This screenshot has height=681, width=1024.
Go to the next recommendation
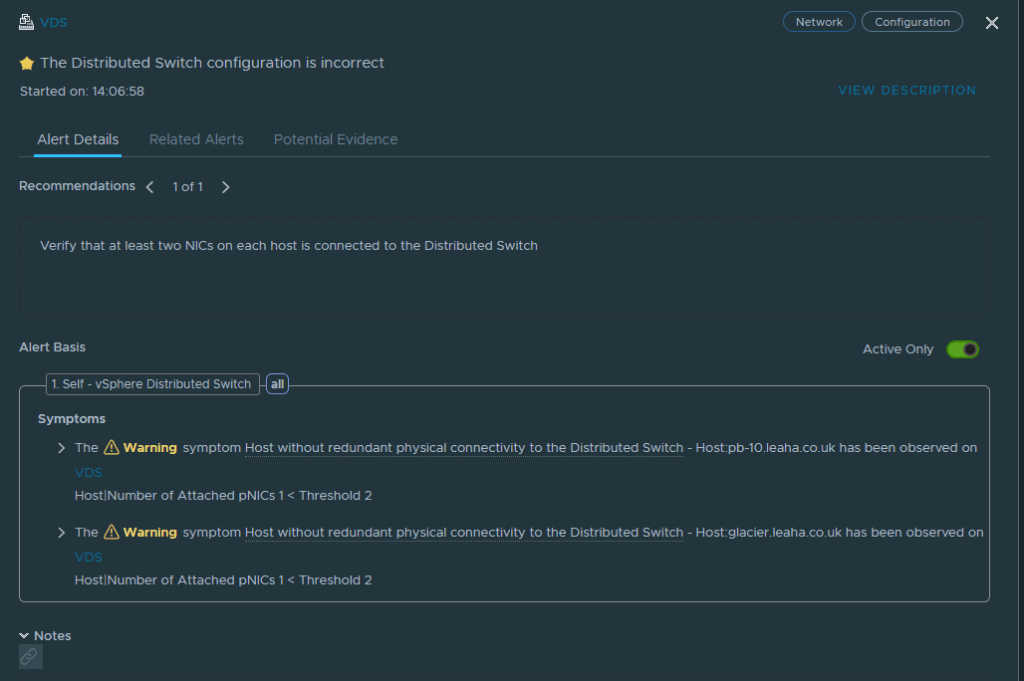point(225,187)
